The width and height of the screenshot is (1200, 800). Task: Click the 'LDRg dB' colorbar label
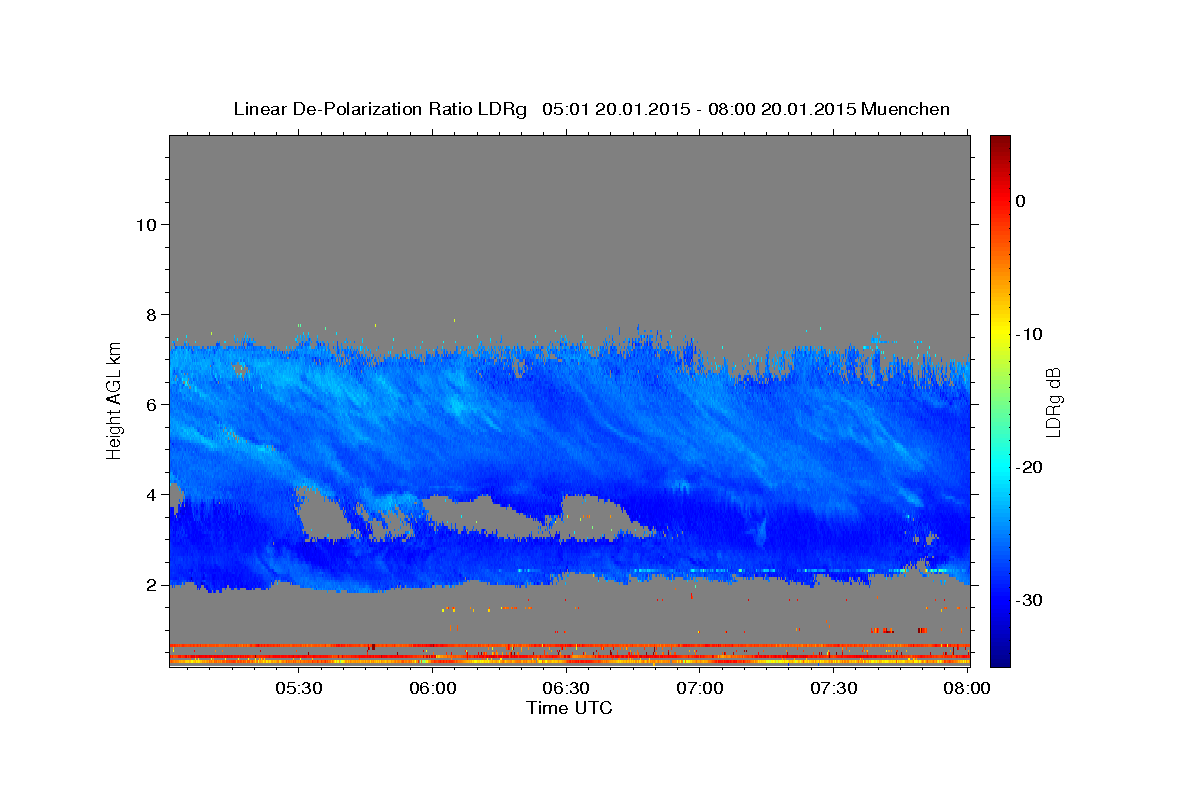click(x=1053, y=403)
